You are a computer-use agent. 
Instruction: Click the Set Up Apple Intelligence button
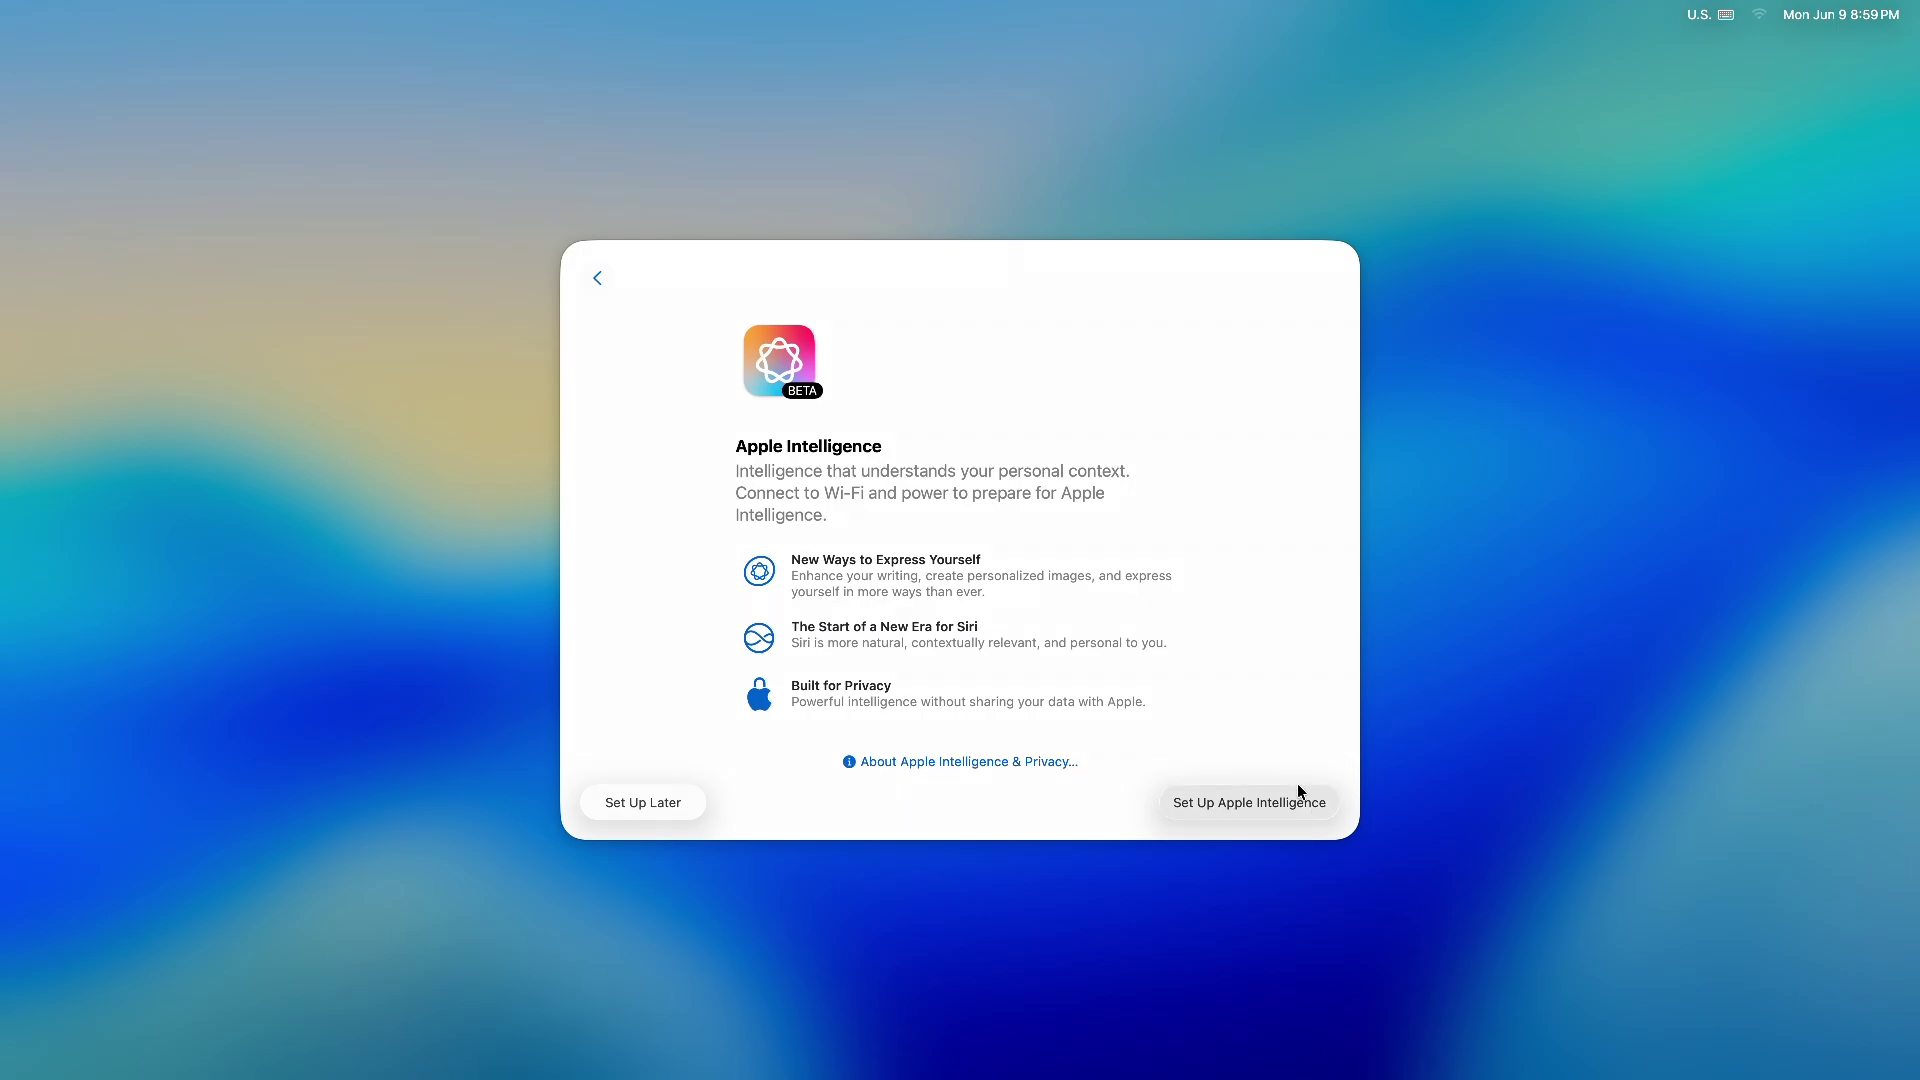pos(1249,802)
